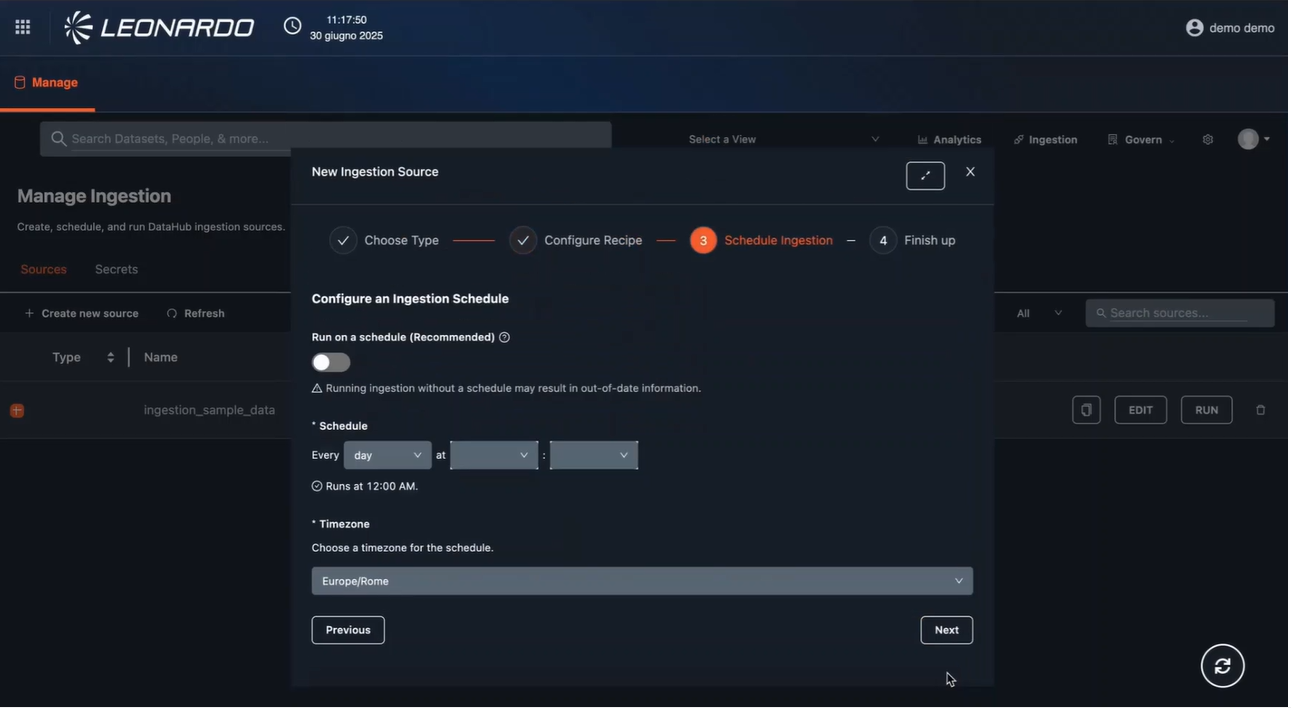Open the settings gear icon
The width and height of the screenshot is (1291, 708).
click(1208, 140)
